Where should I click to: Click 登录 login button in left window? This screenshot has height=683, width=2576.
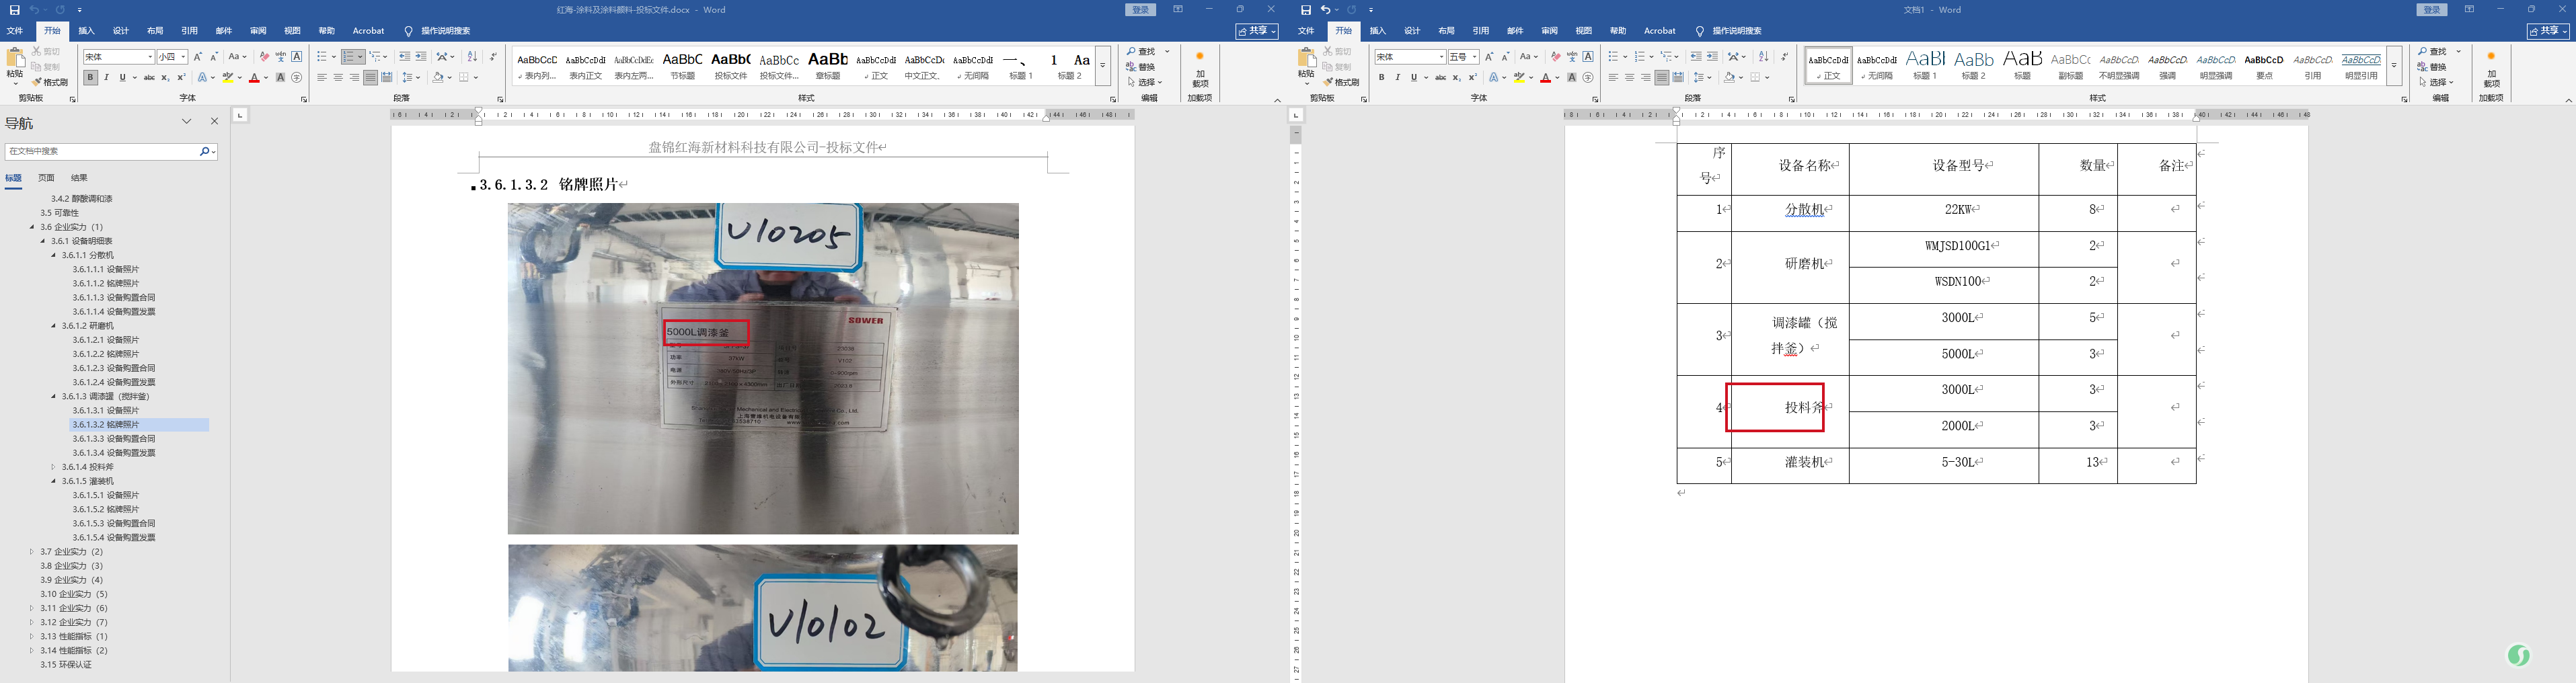tap(1141, 10)
